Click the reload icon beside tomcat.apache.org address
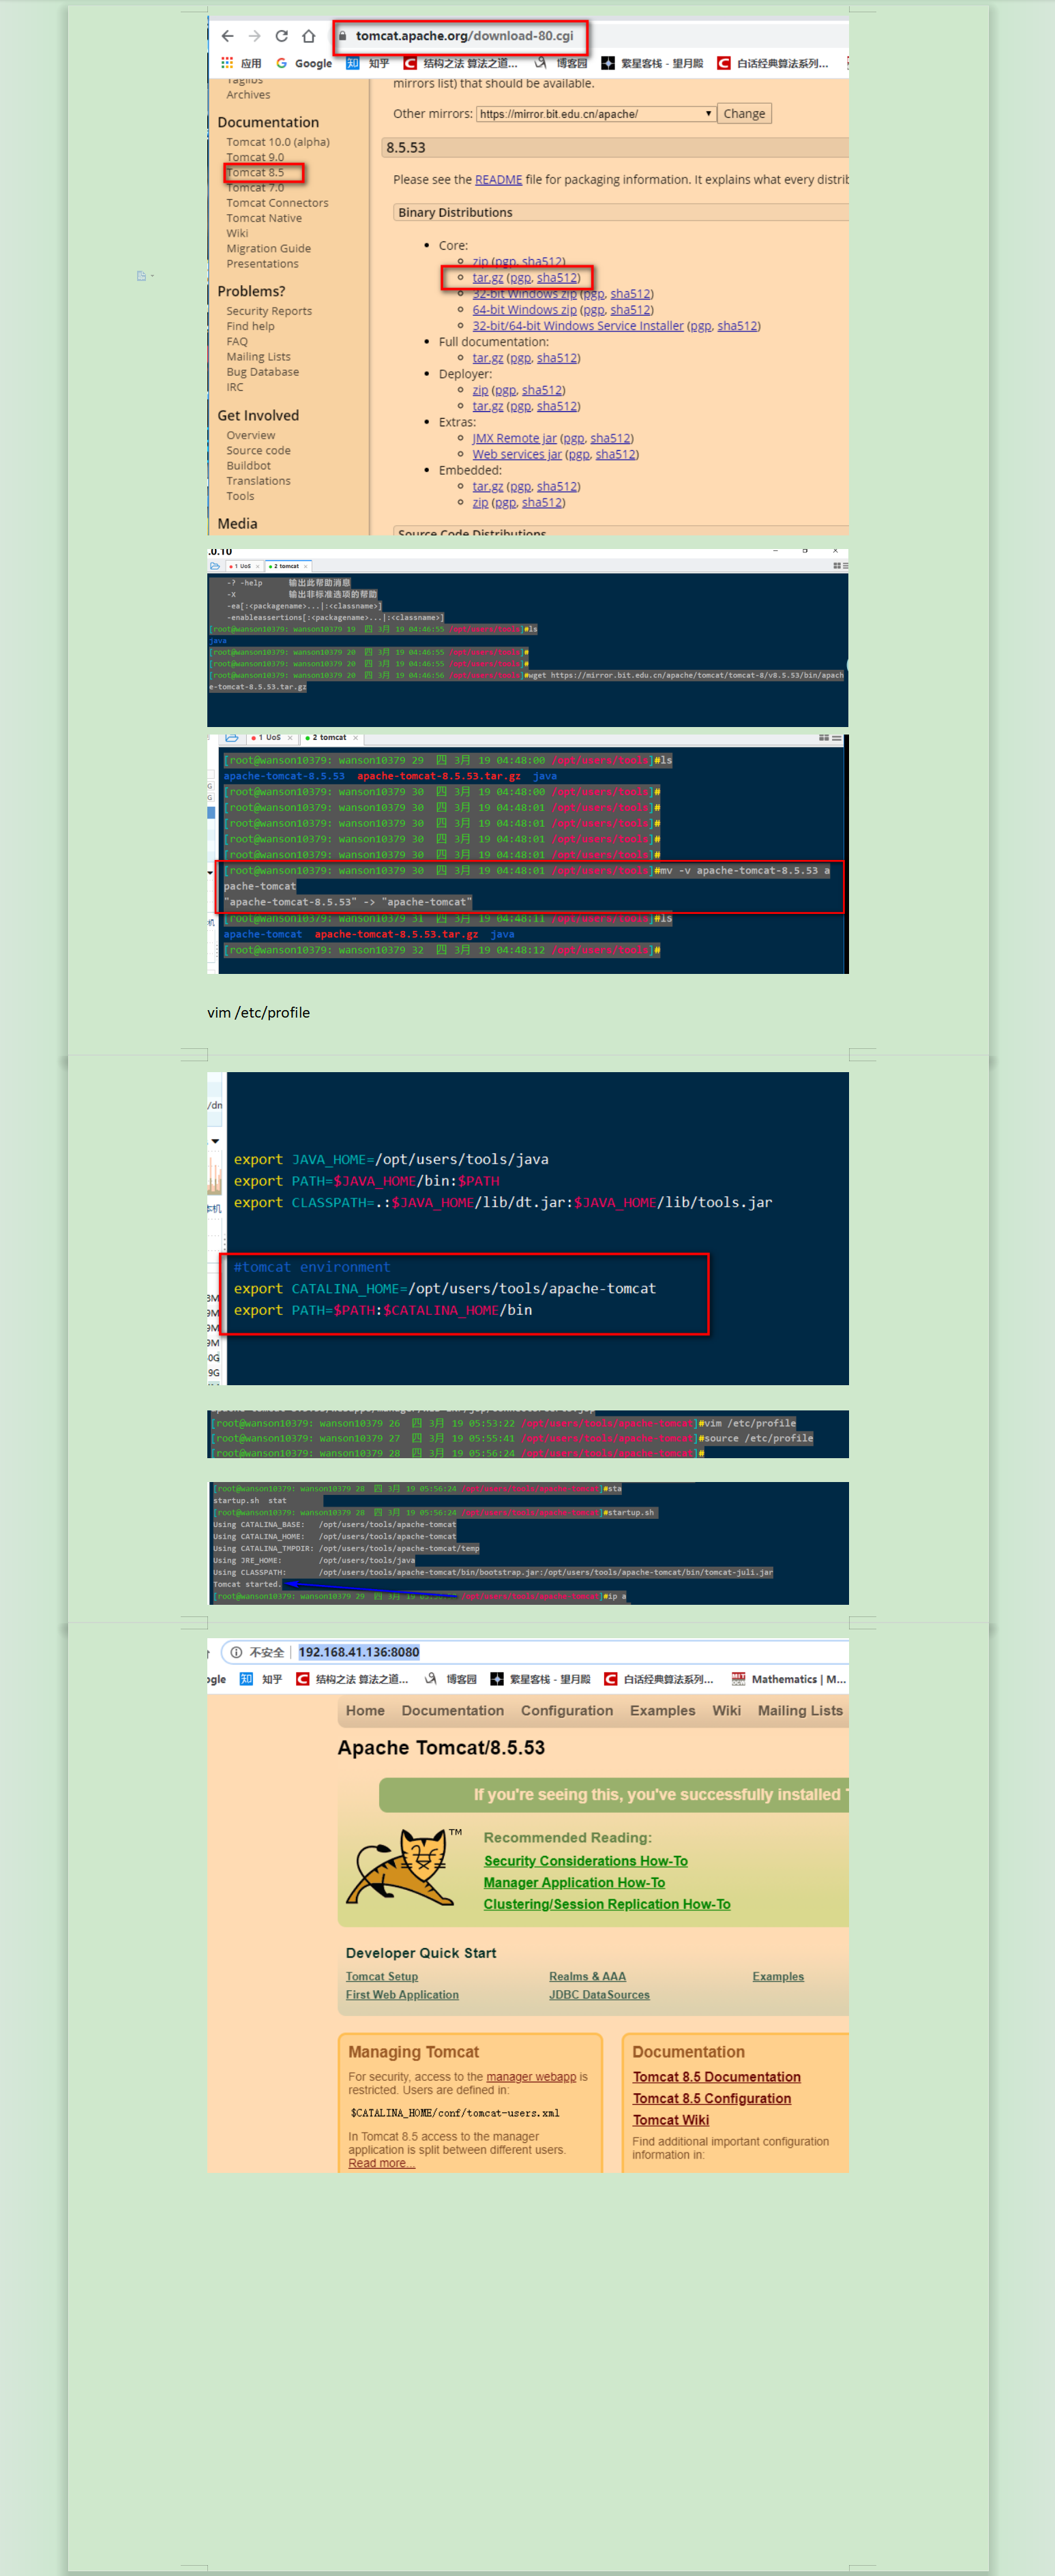 pos(282,36)
